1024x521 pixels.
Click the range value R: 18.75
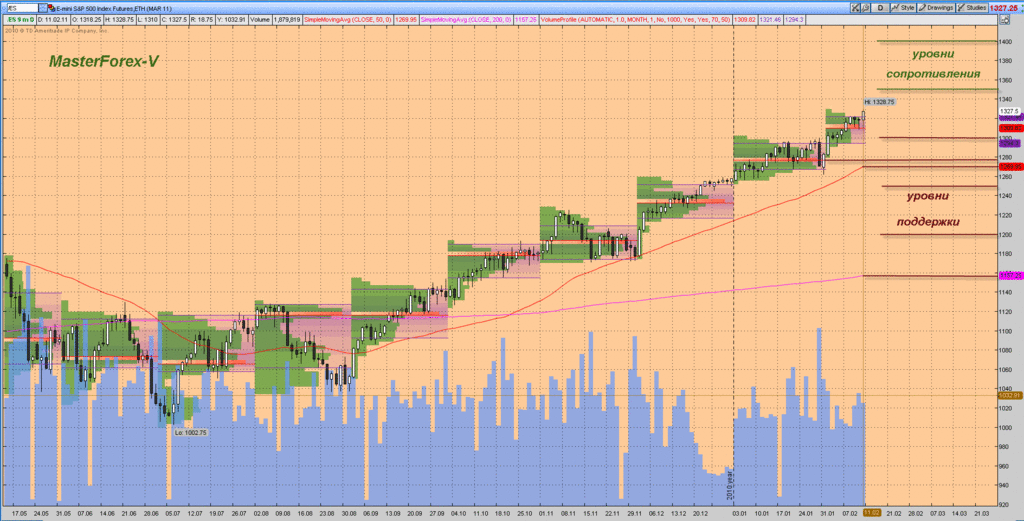coord(202,20)
